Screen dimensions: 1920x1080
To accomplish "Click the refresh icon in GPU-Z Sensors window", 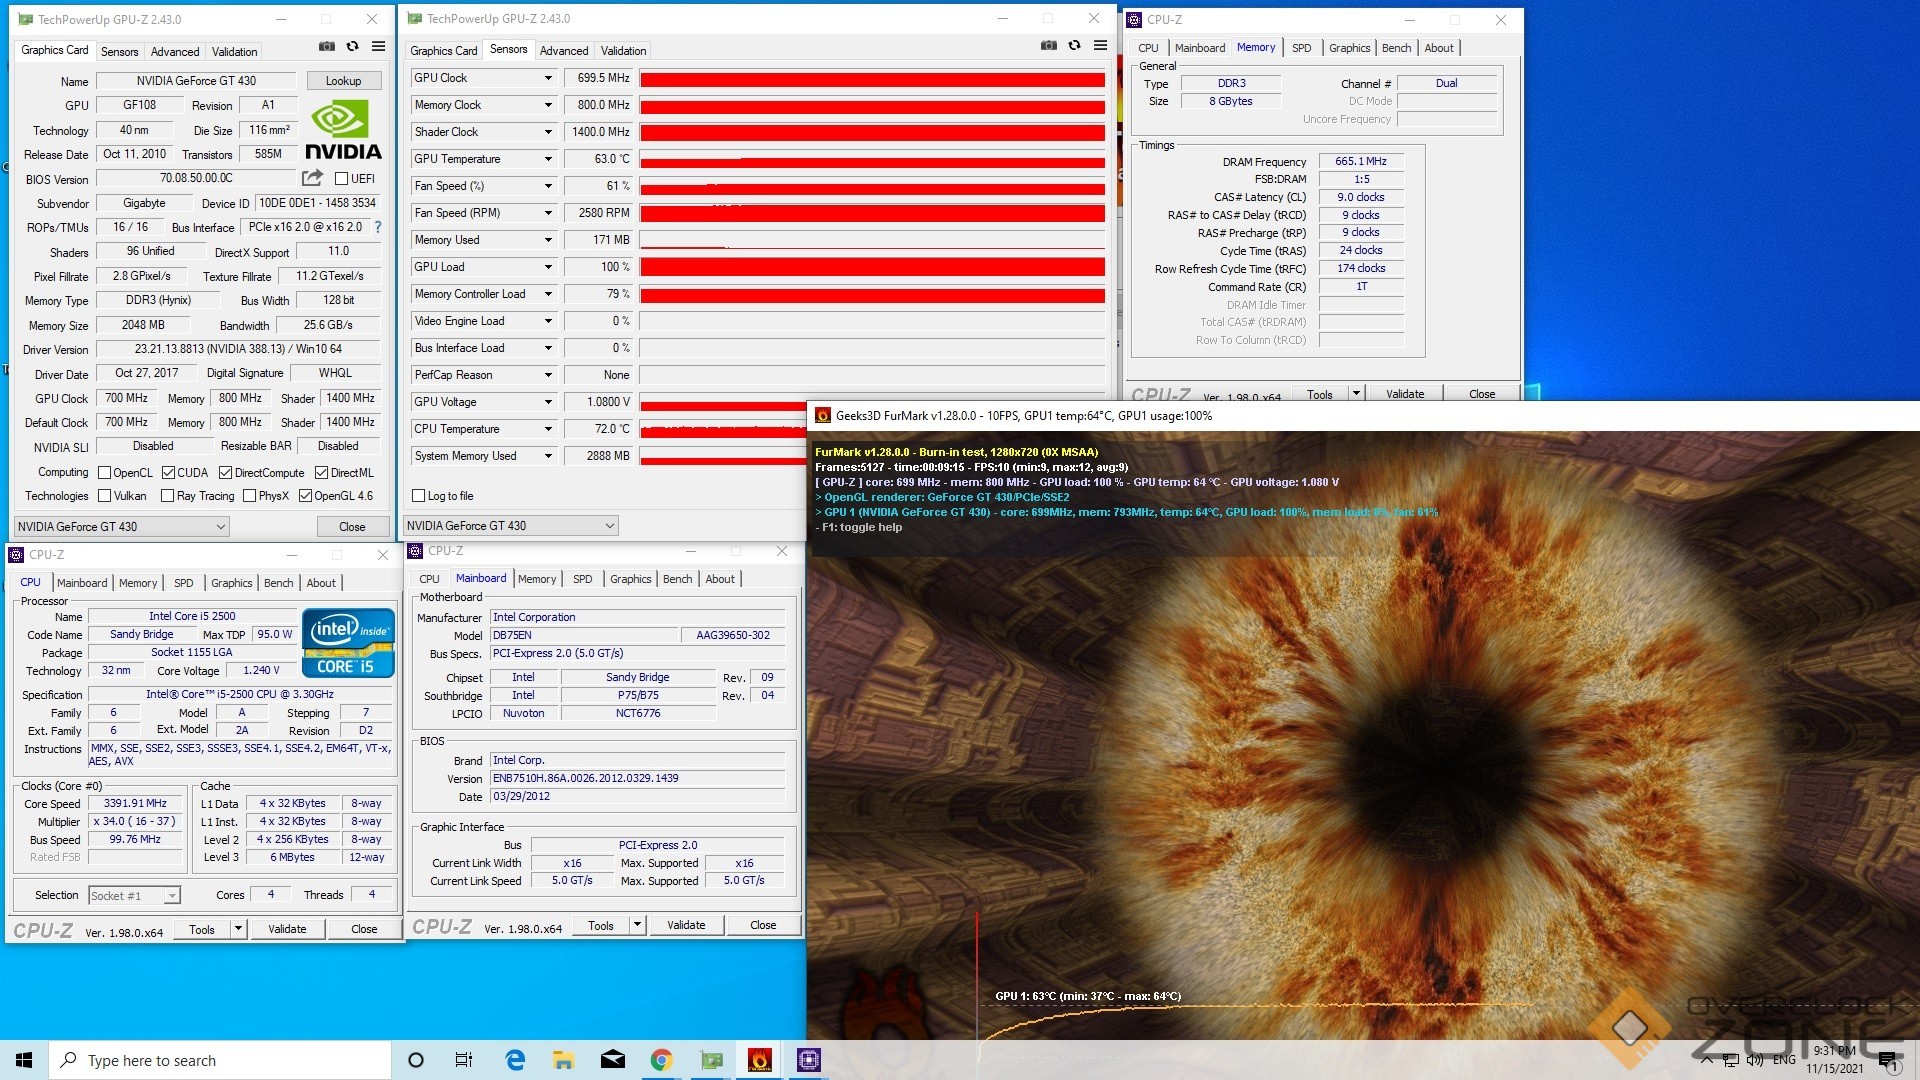I will 1074,46.
